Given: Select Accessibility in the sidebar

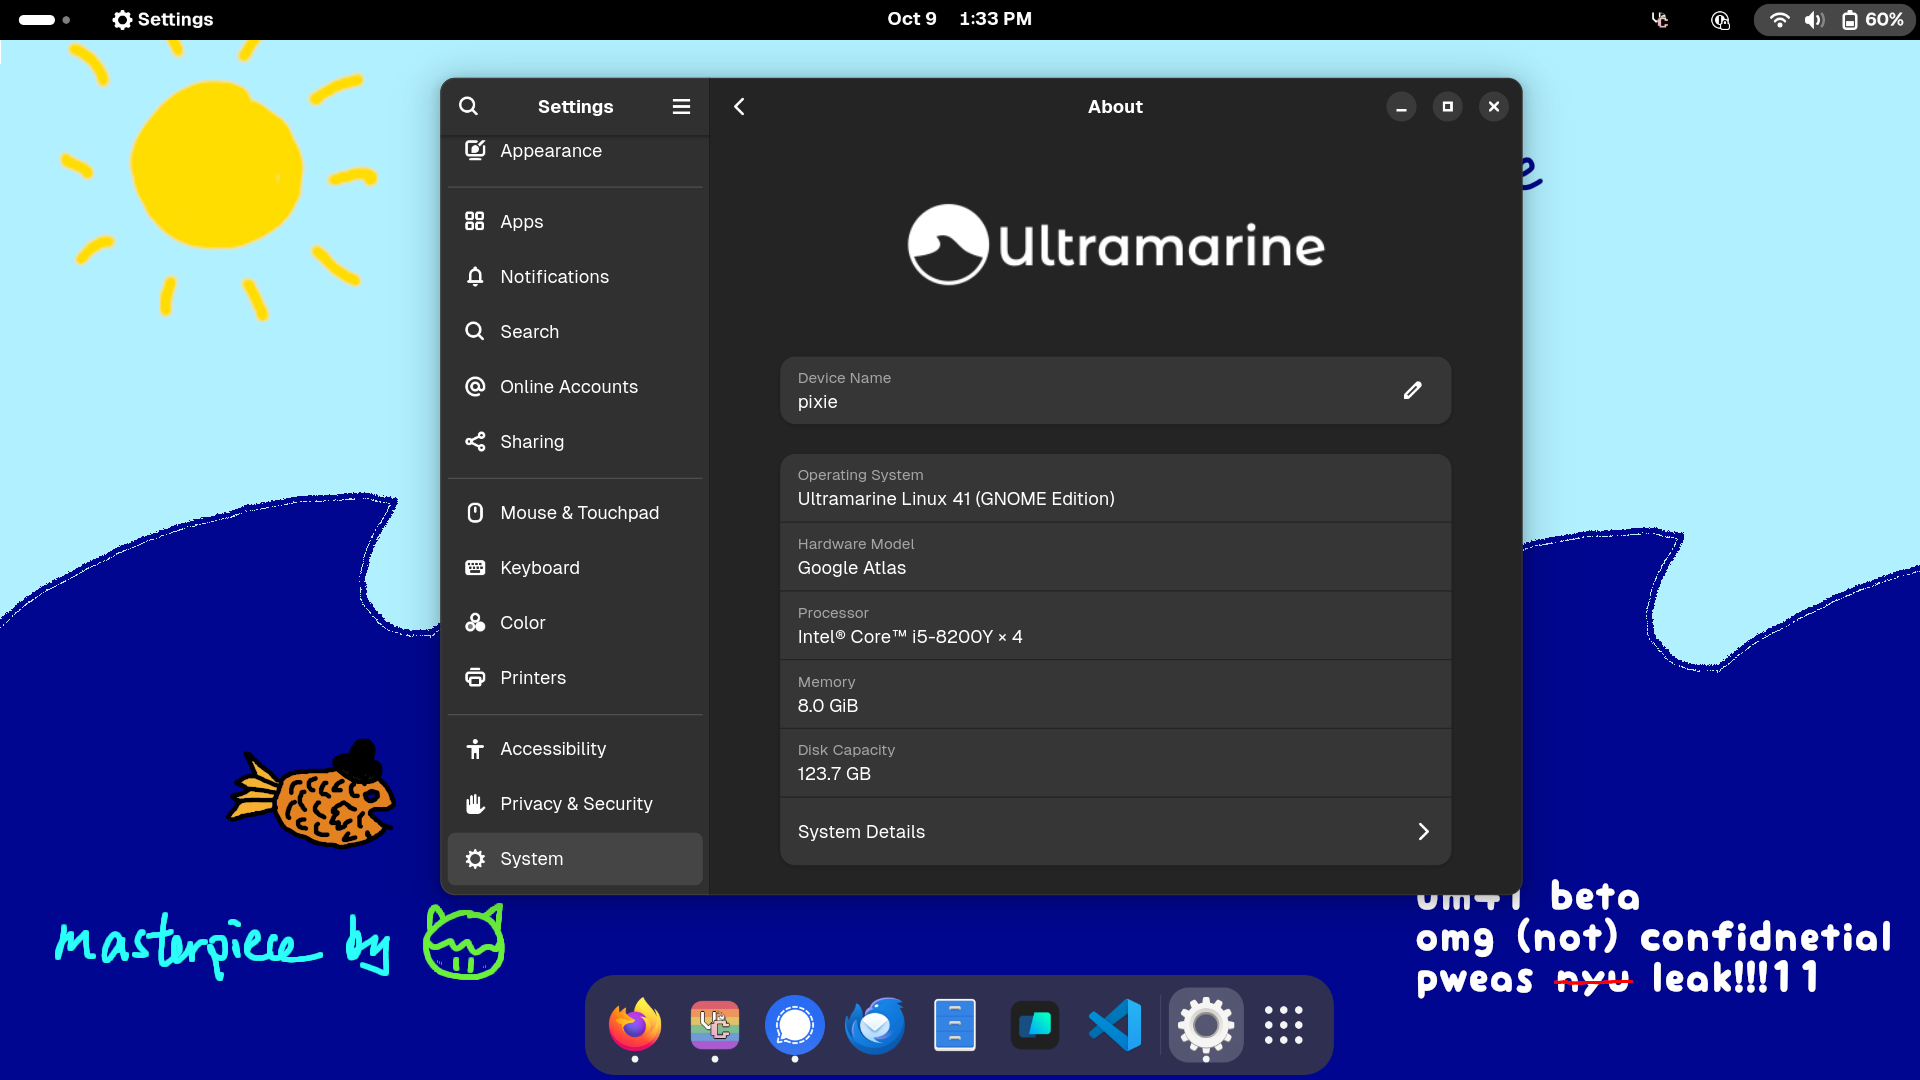Looking at the screenshot, I should click(x=553, y=749).
